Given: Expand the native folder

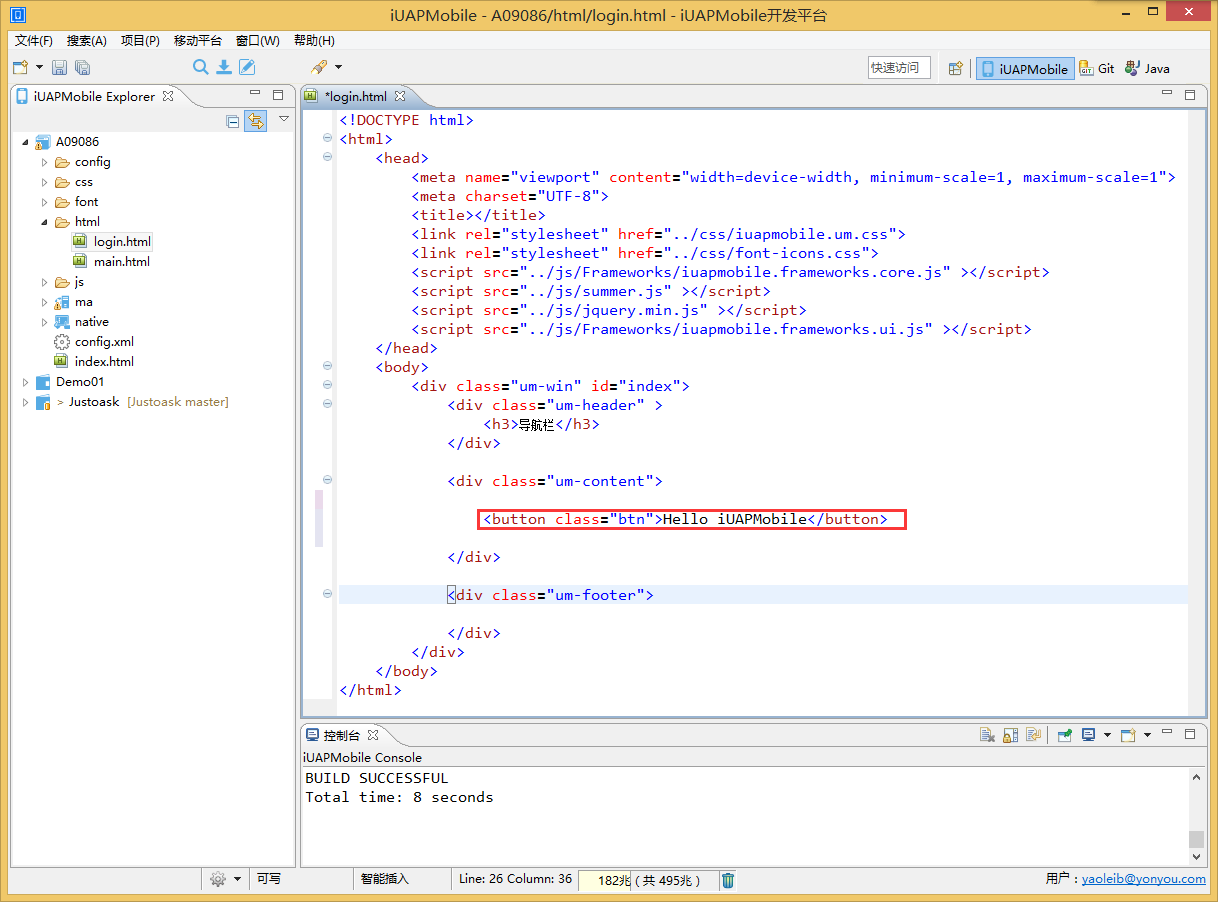Looking at the screenshot, I should [x=44, y=322].
